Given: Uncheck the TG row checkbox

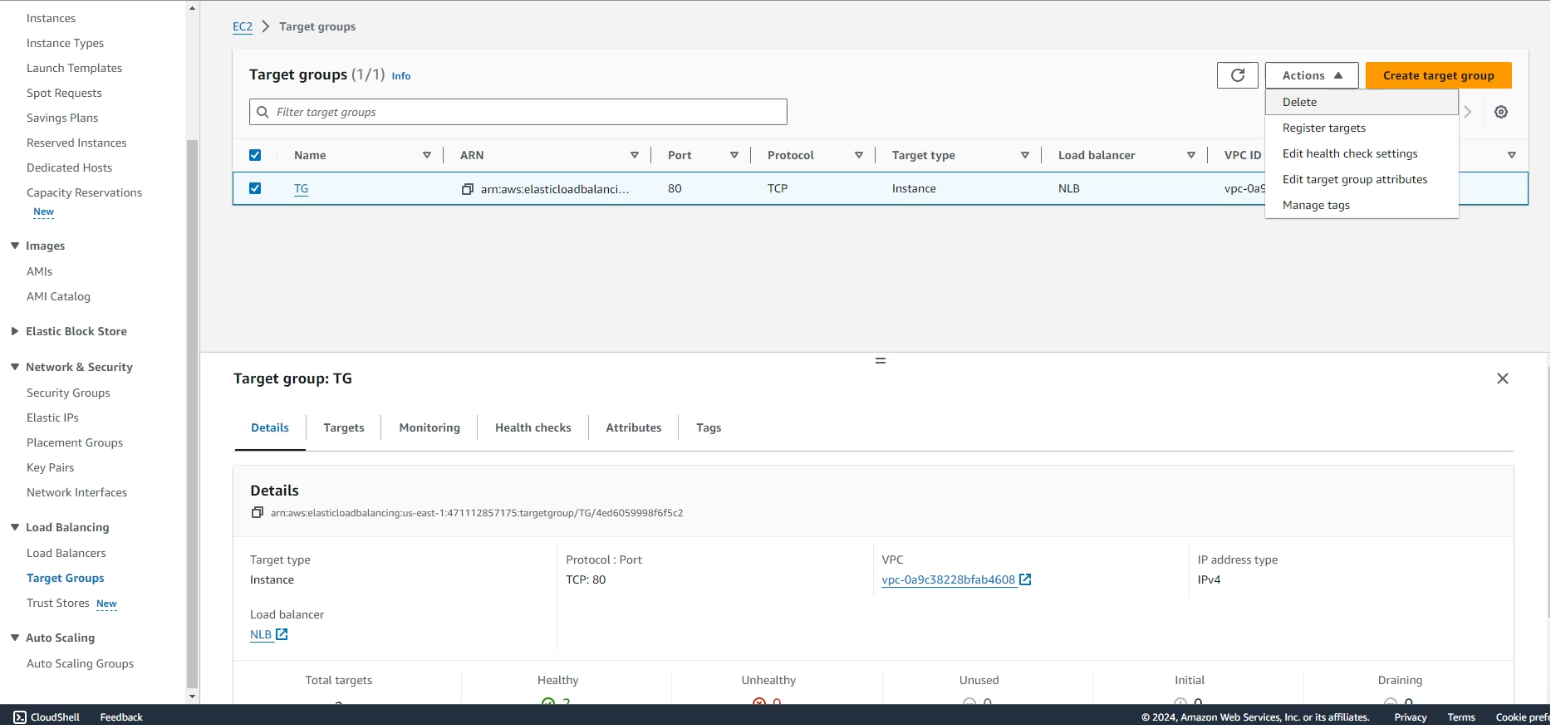Looking at the screenshot, I should (x=255, y=188).
